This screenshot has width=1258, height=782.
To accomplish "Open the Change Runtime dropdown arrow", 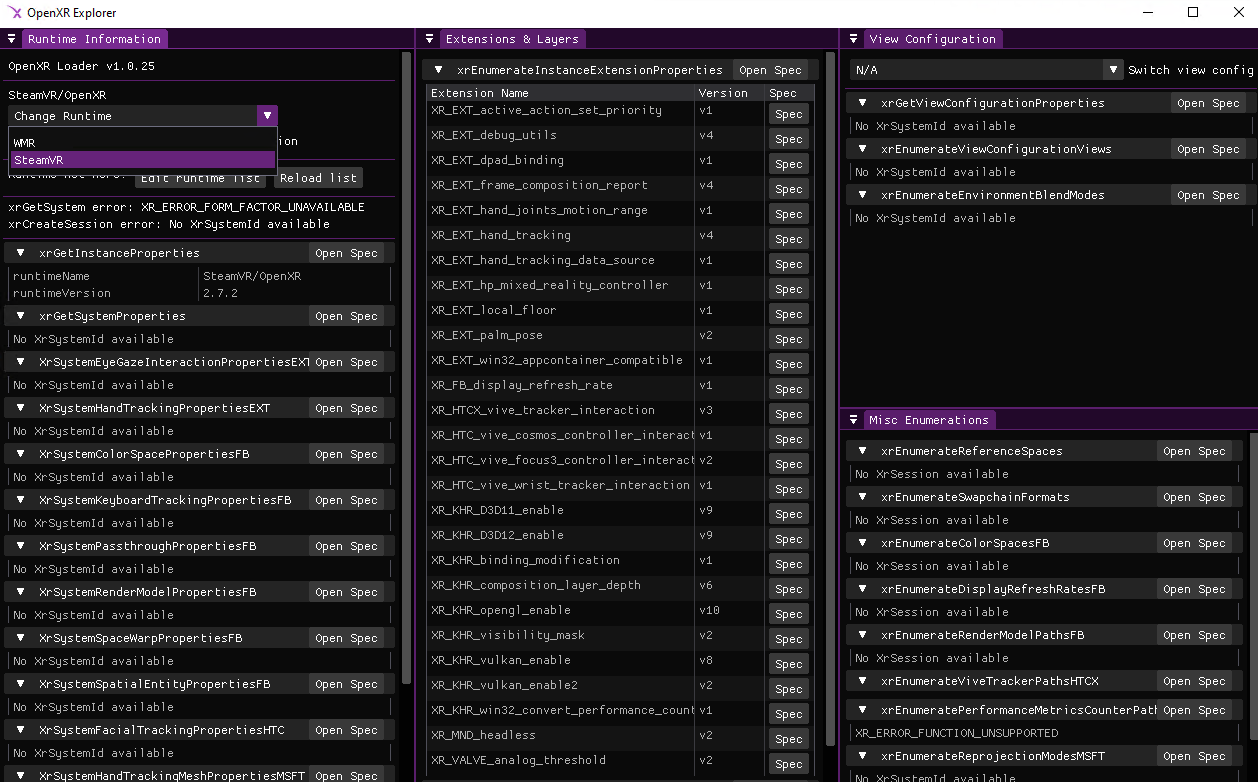I will tap(267, 116).
